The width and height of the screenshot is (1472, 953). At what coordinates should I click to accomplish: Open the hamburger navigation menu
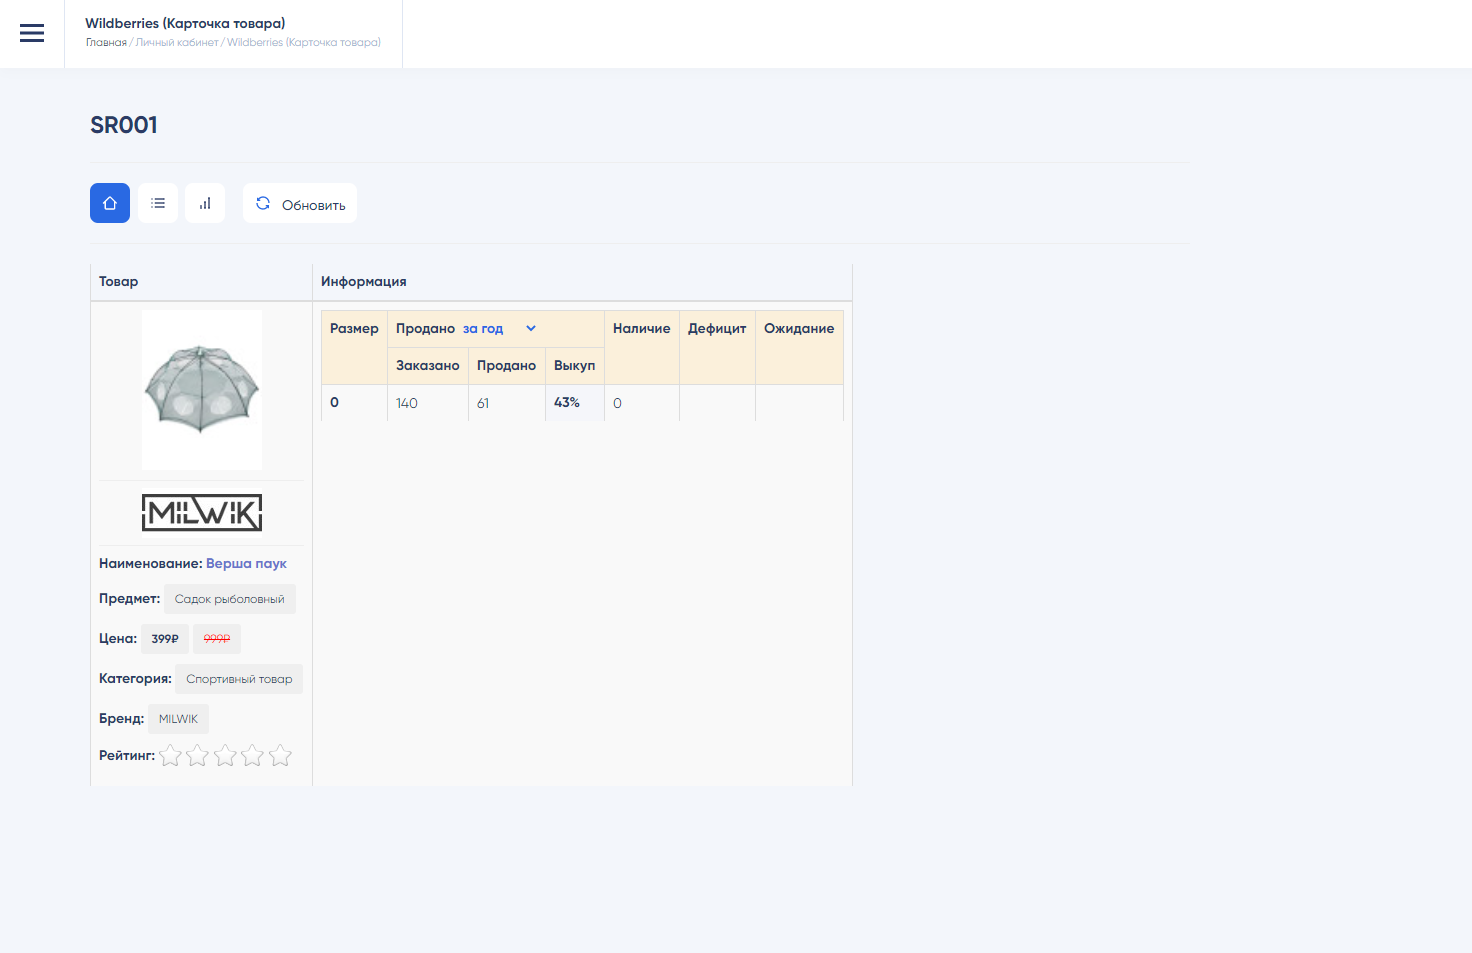tap(32, 33)
